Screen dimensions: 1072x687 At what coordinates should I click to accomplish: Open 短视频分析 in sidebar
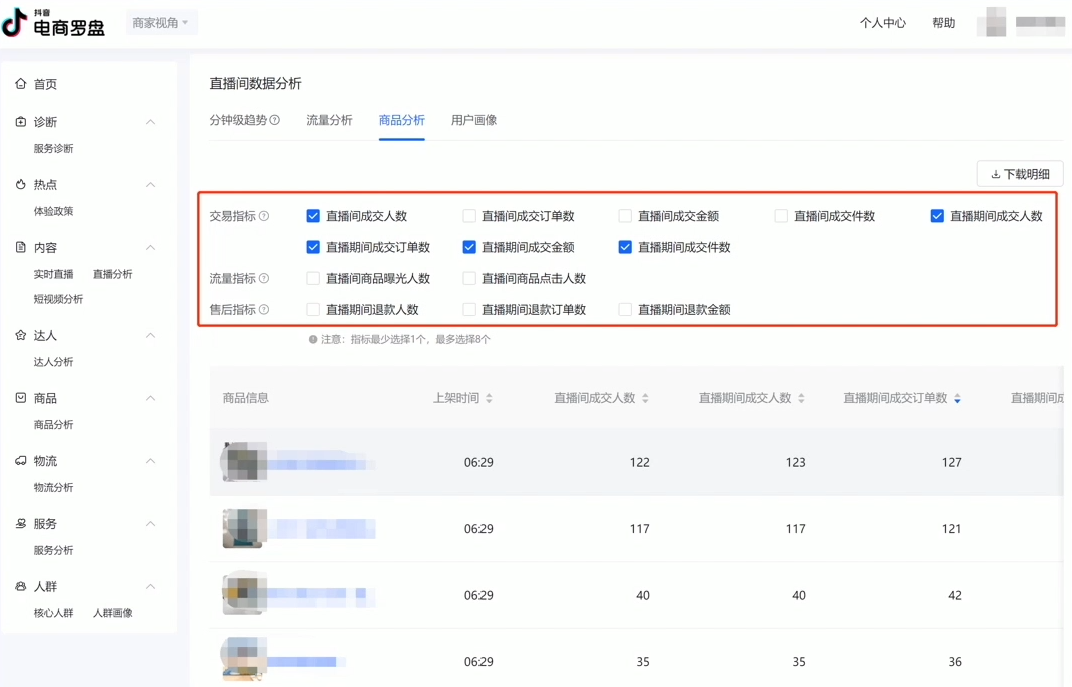tap(58, 299)
